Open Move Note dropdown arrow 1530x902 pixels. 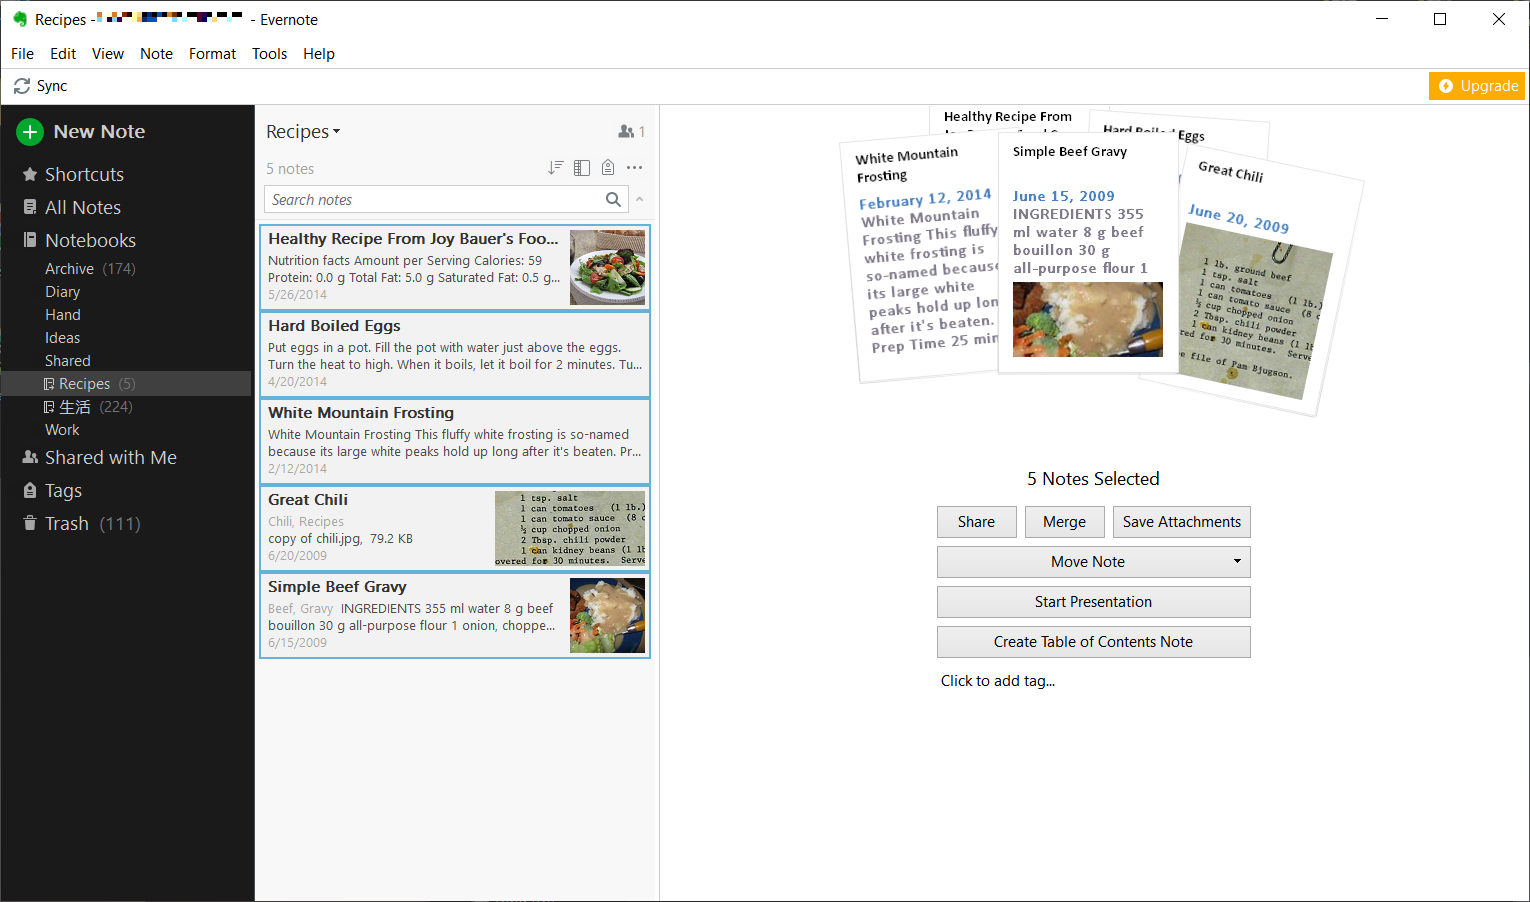1237,562
